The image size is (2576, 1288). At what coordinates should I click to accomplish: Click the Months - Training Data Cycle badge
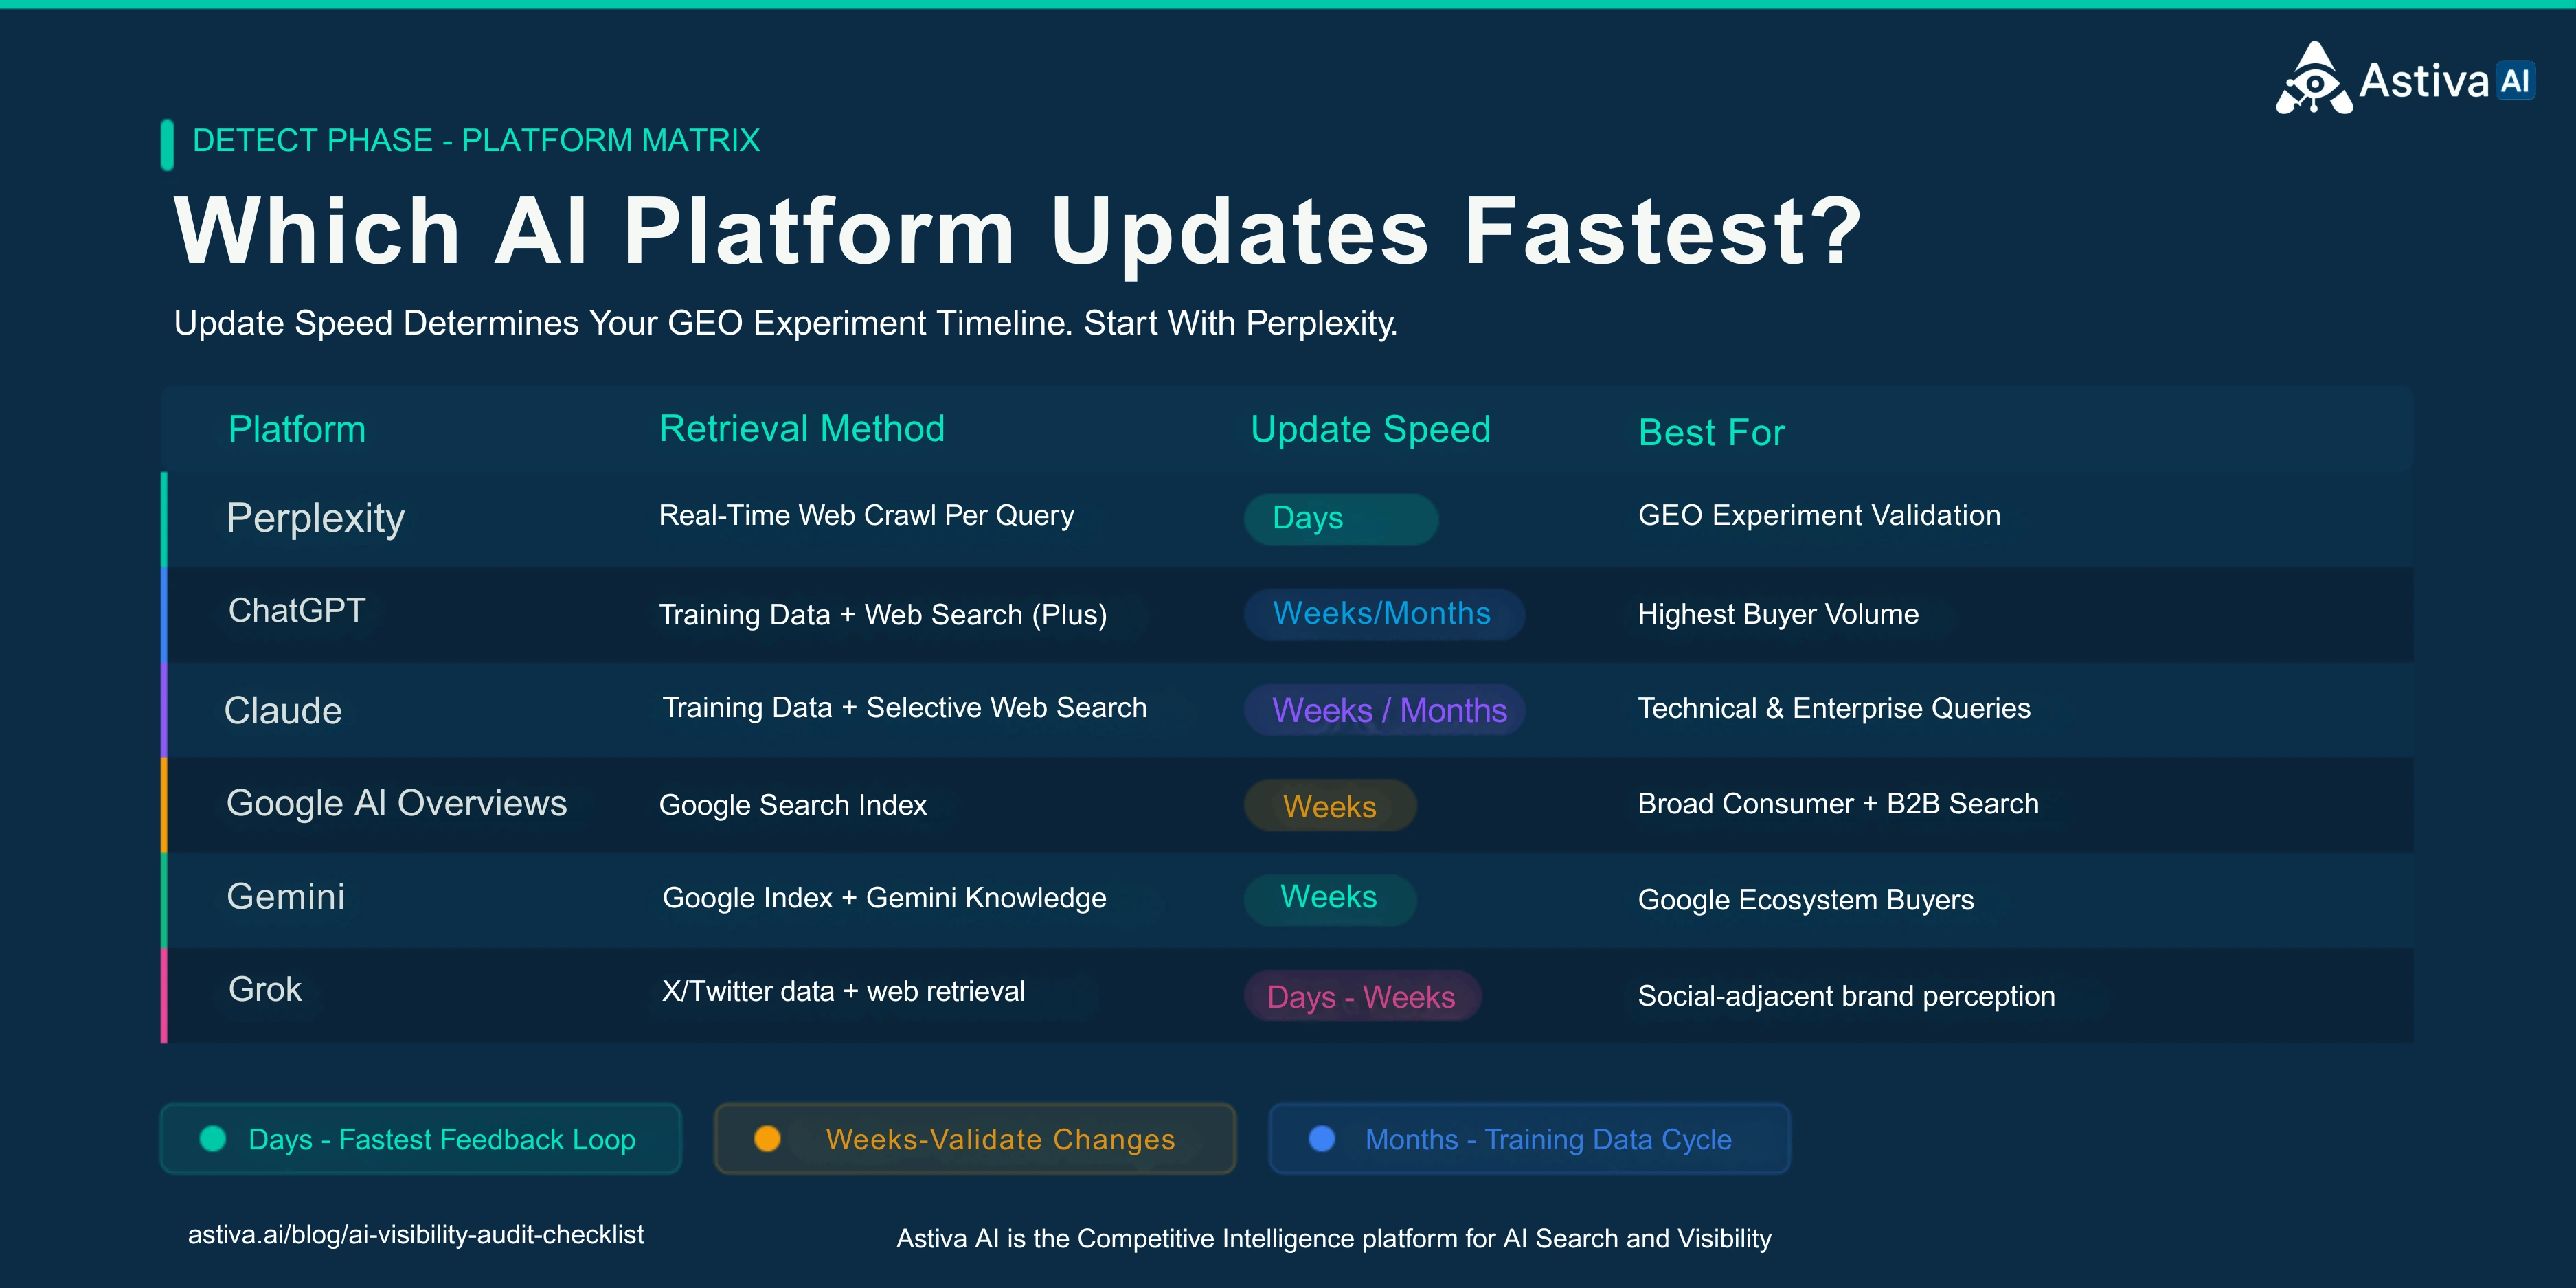[x=1529, y=1138]
